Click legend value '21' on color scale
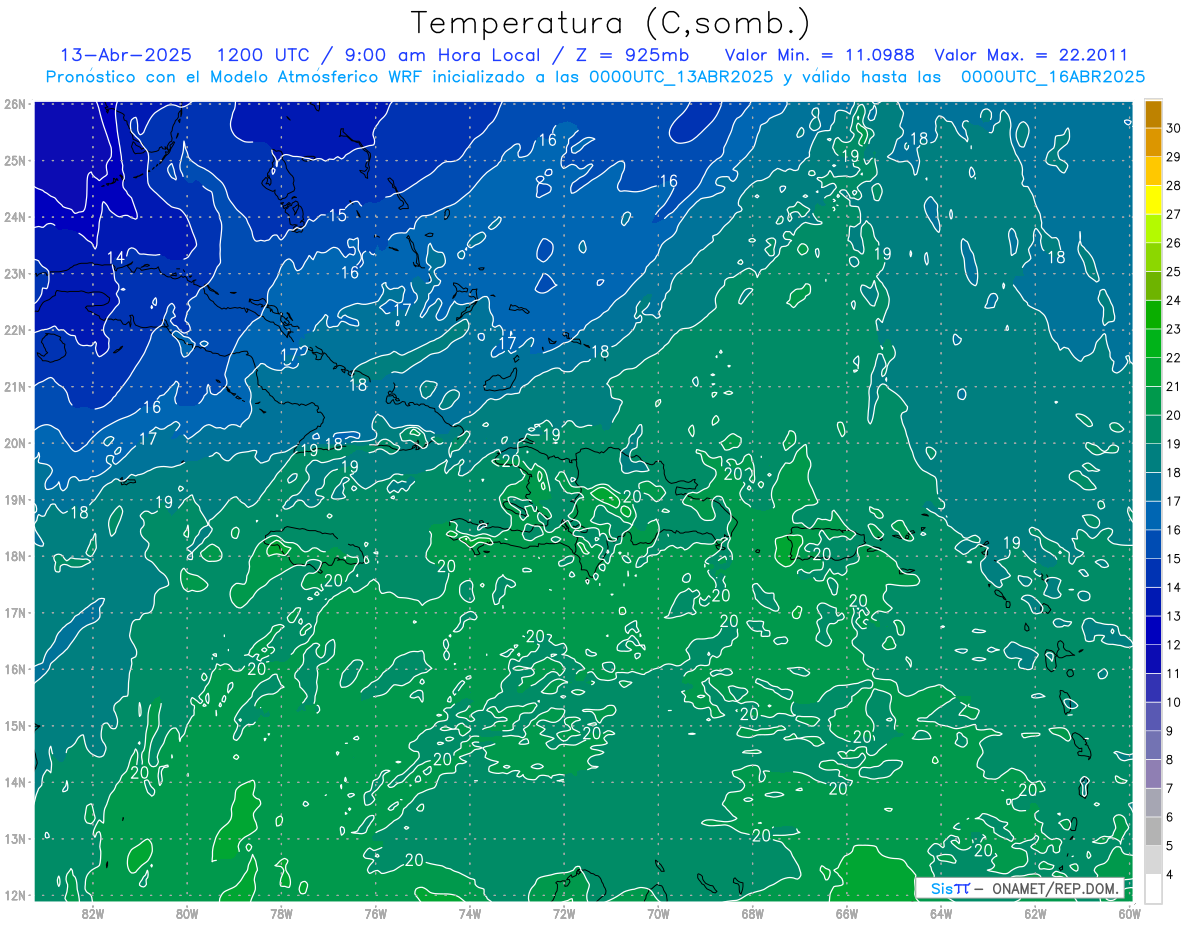The width and height of the screenshot is (1200, 927). pyautogui.click(x=1174, y=387)
